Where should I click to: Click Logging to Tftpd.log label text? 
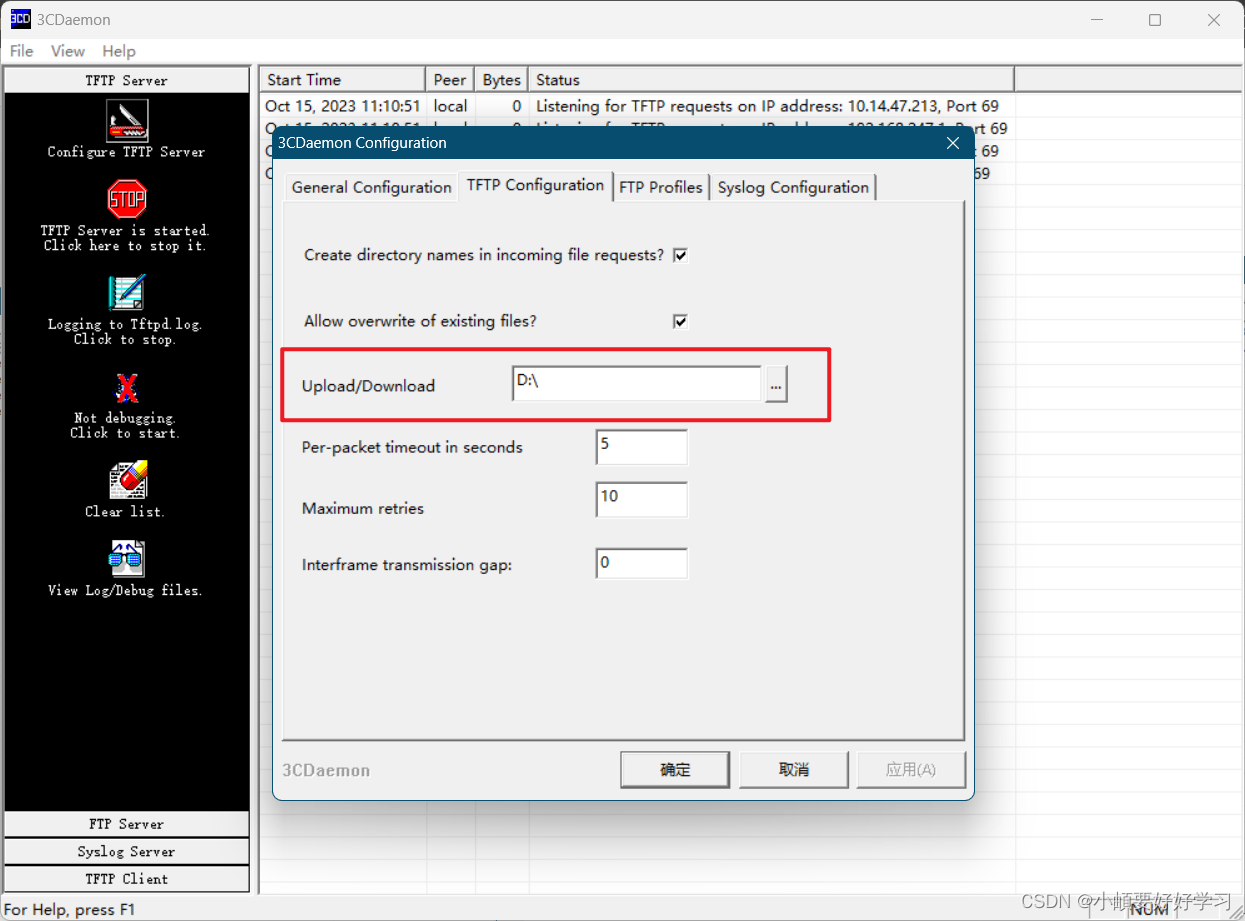pos(125,332)
